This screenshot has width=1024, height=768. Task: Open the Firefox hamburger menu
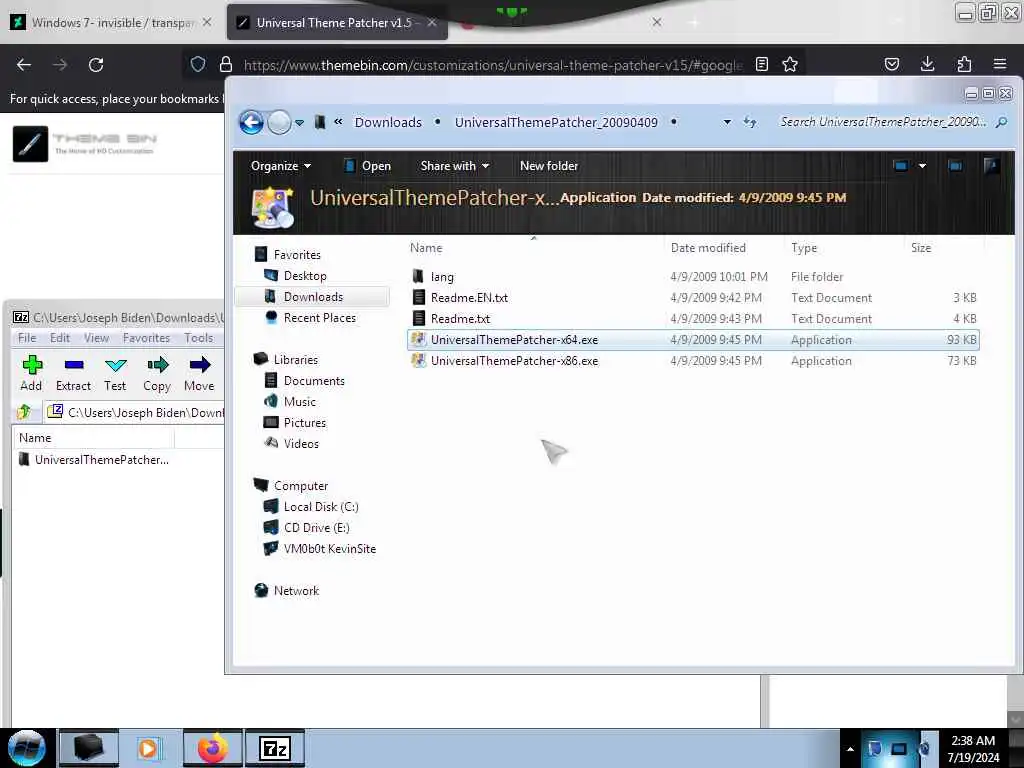click(1000, 64)
